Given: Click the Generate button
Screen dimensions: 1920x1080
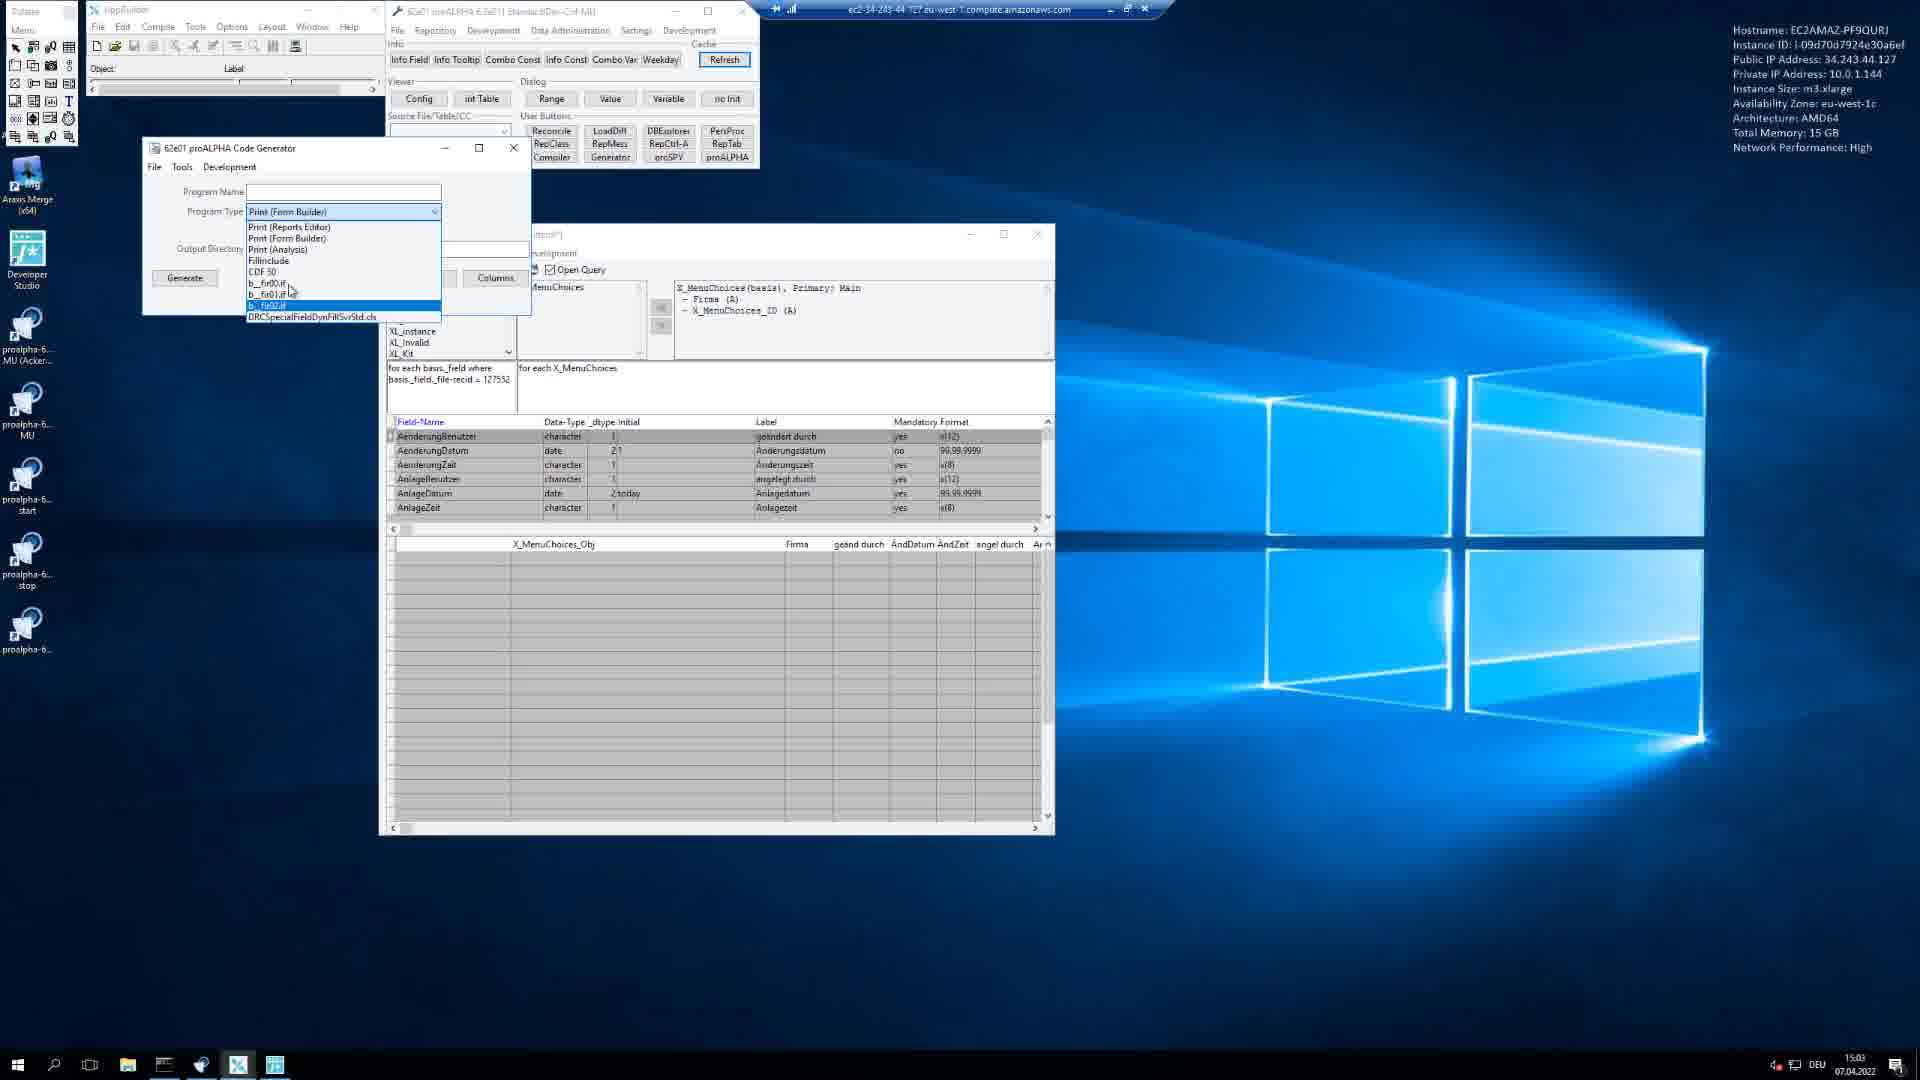Looking at the screenshot, I should [185, 278].
